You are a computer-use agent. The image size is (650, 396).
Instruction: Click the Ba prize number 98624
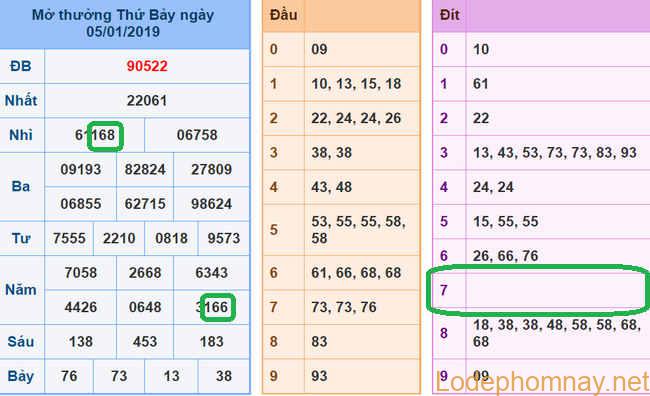click(211, 204)
